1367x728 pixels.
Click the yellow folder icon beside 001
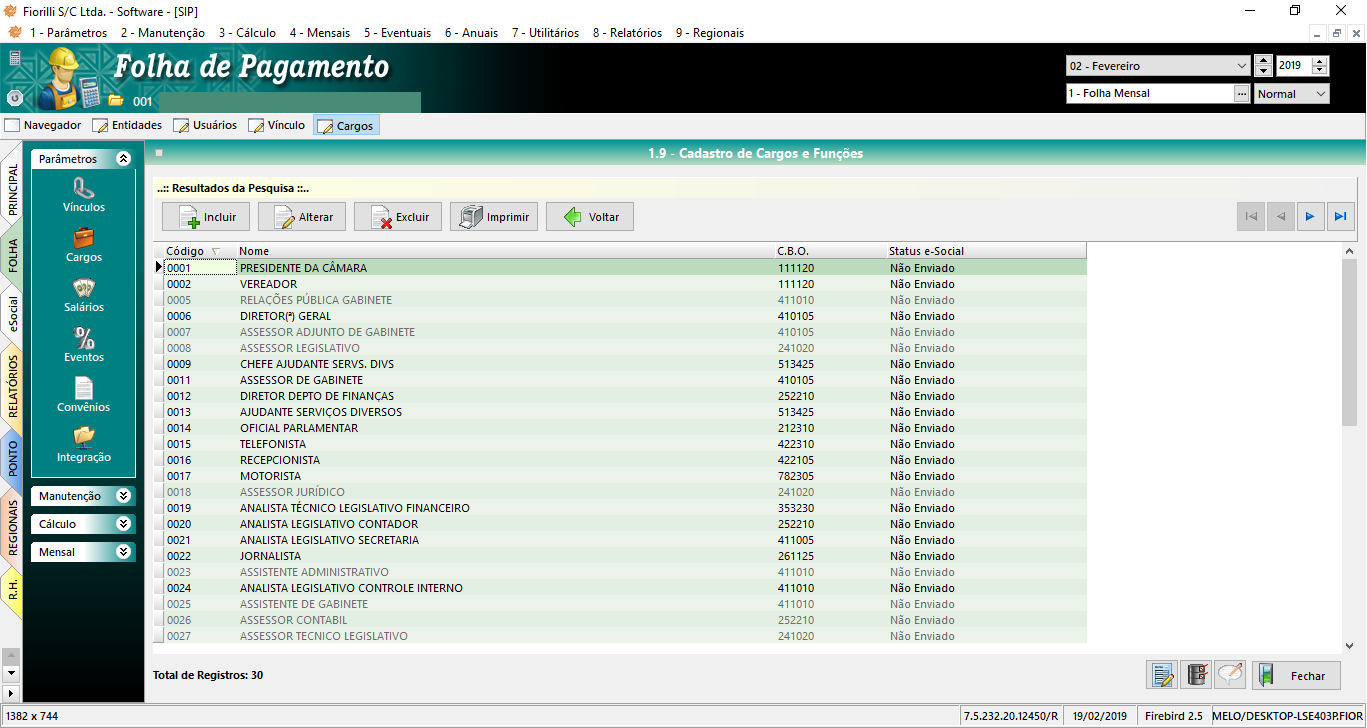tap(116, 101)
